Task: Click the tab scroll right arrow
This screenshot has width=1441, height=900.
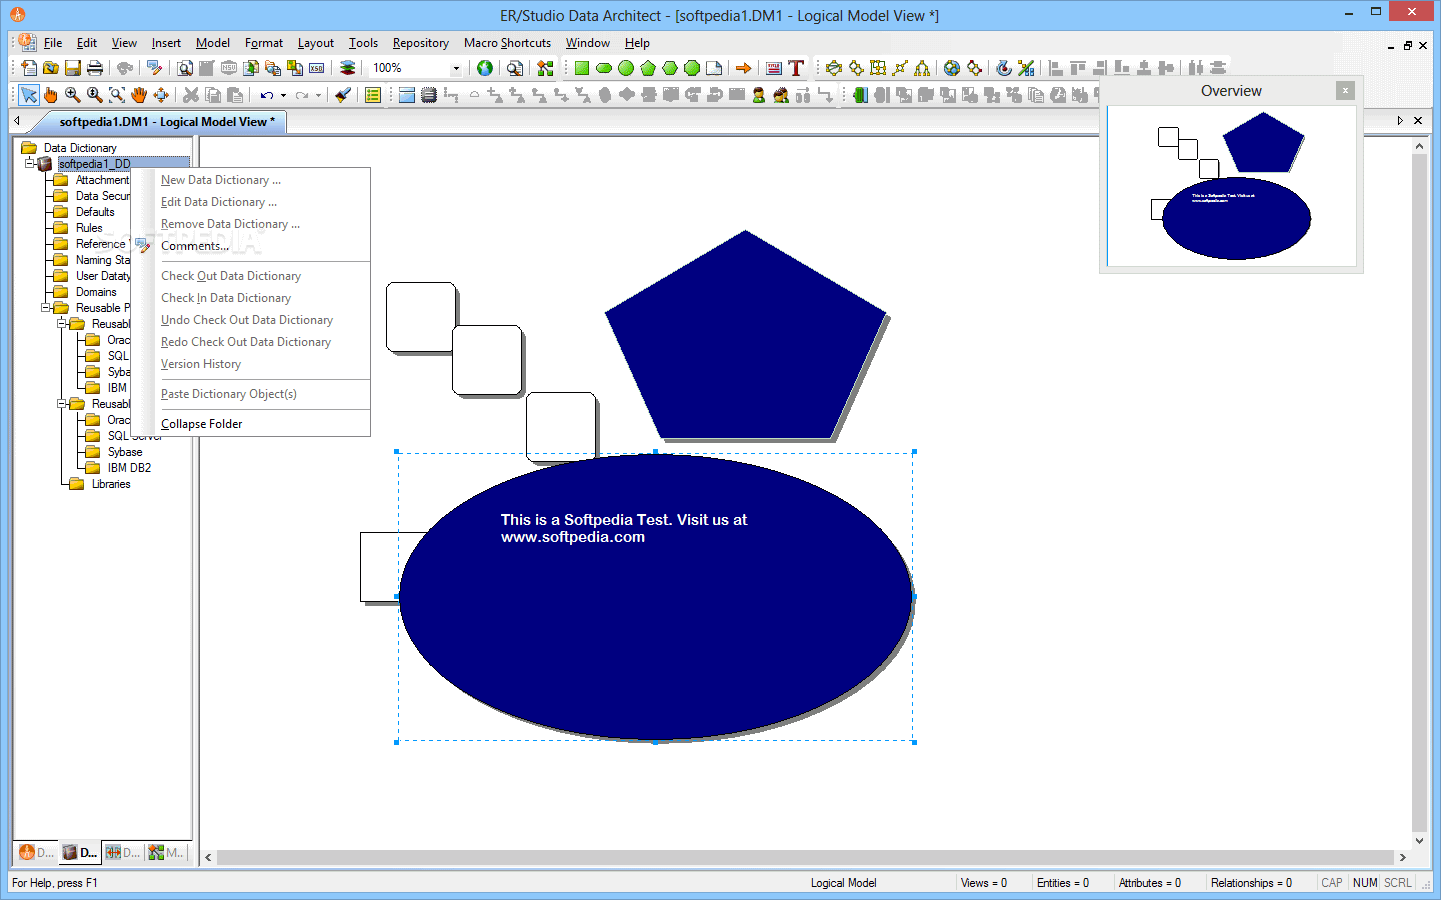Action: pos(1400,120)
